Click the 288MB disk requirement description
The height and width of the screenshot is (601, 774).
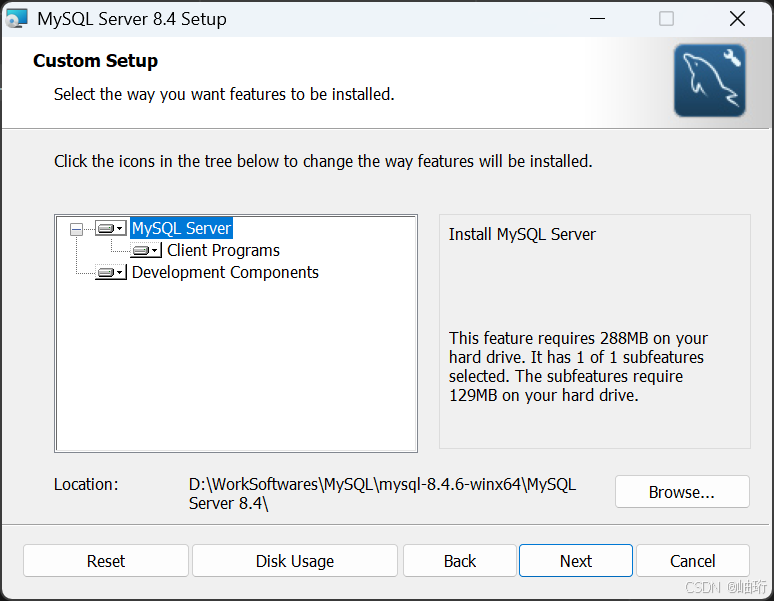tap(578, 367)
